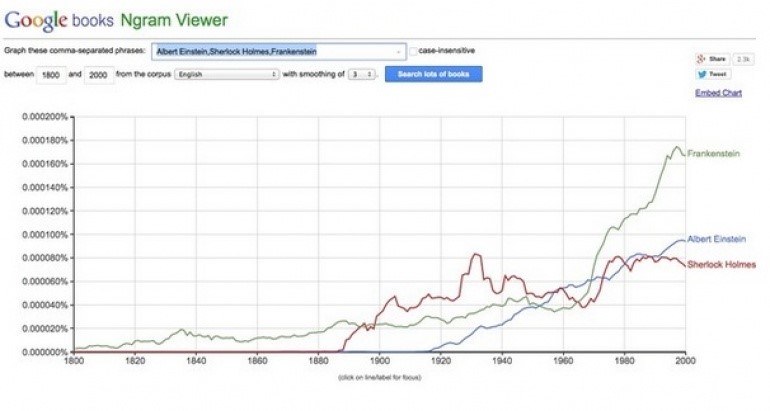Open the smoothing value dropdown
Image resolution: width=770 pixels, height=411 pixels.
point(362,74)
